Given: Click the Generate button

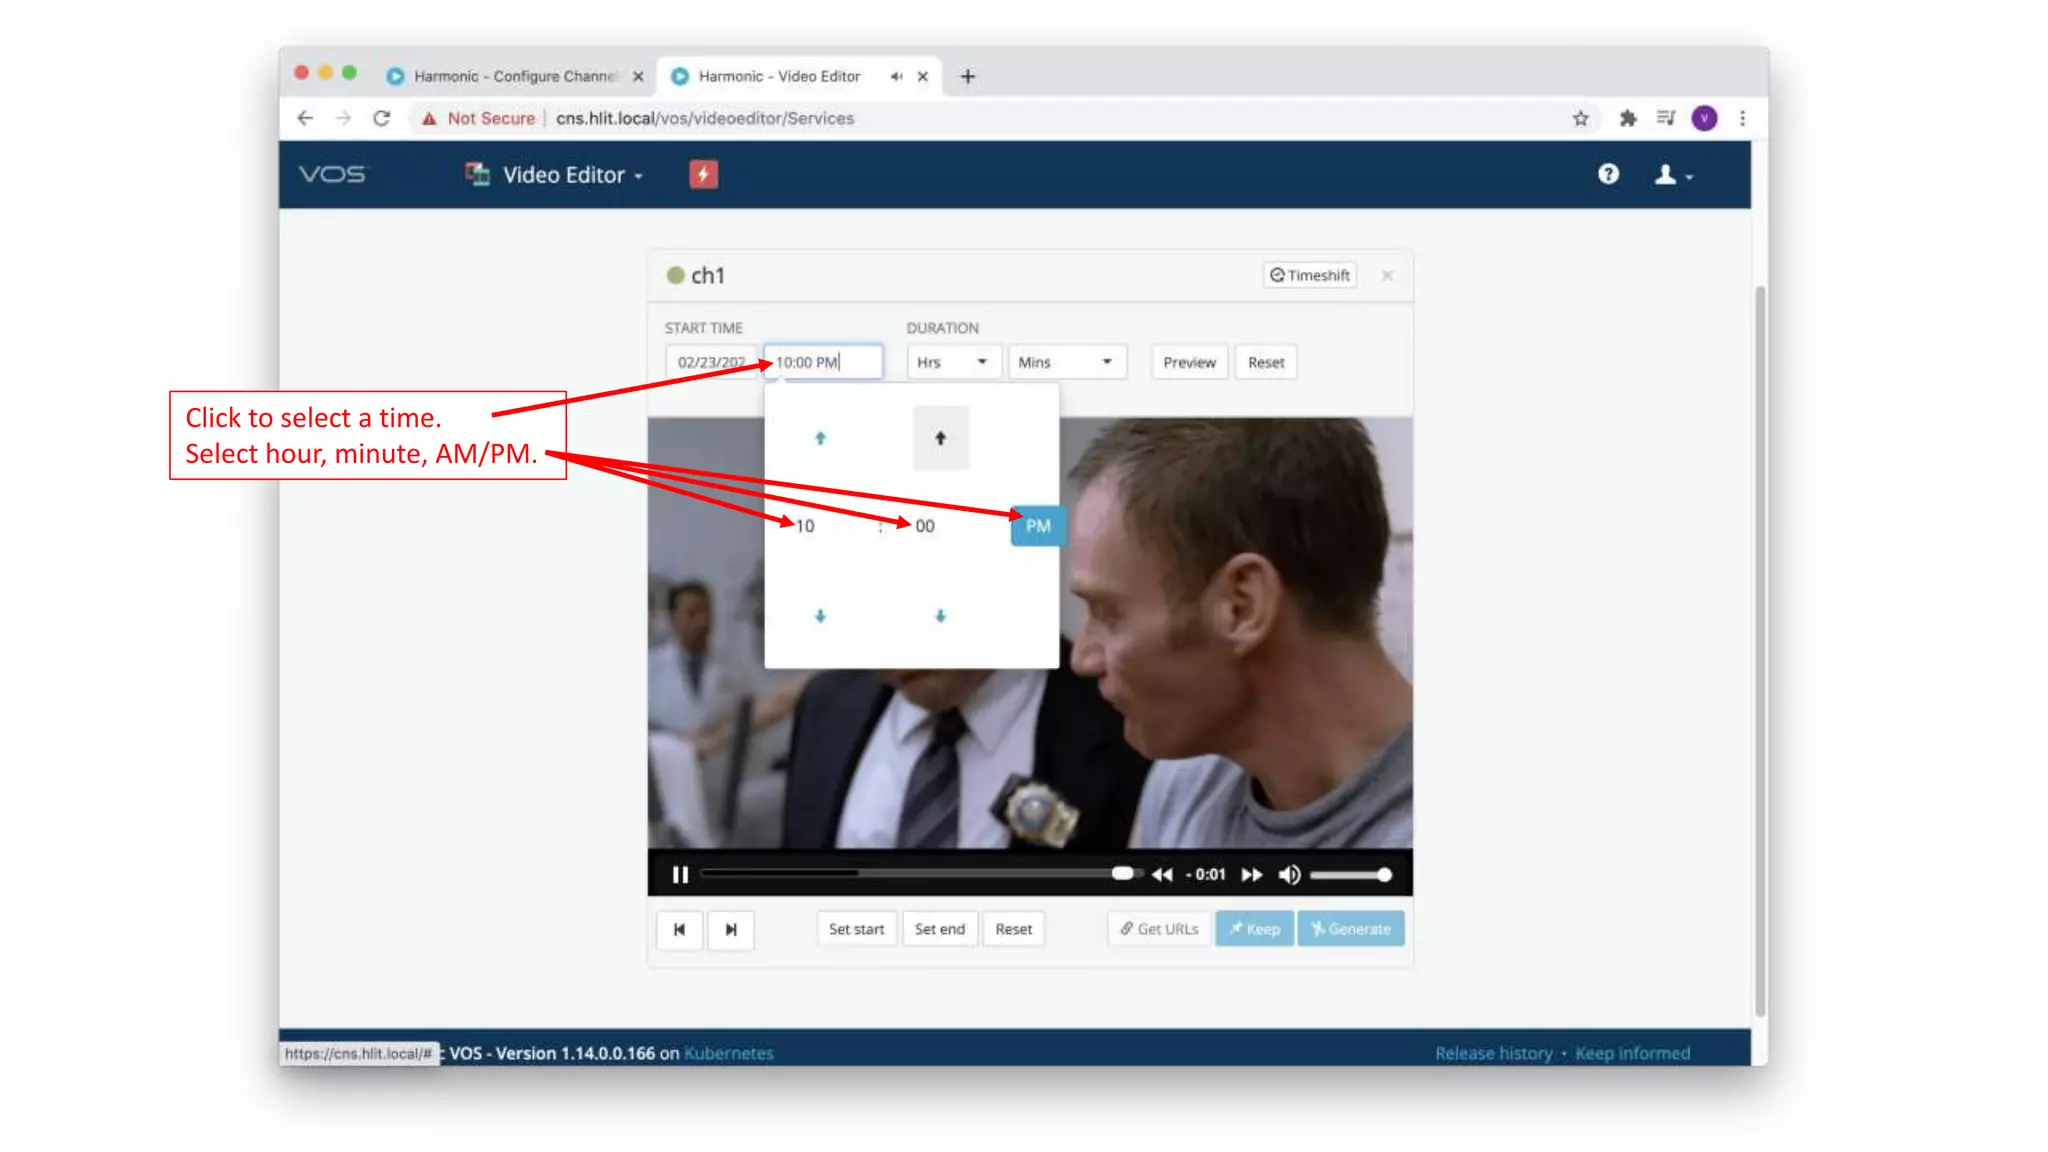Looking at the screenshot, I should (x=1350, y=929).
